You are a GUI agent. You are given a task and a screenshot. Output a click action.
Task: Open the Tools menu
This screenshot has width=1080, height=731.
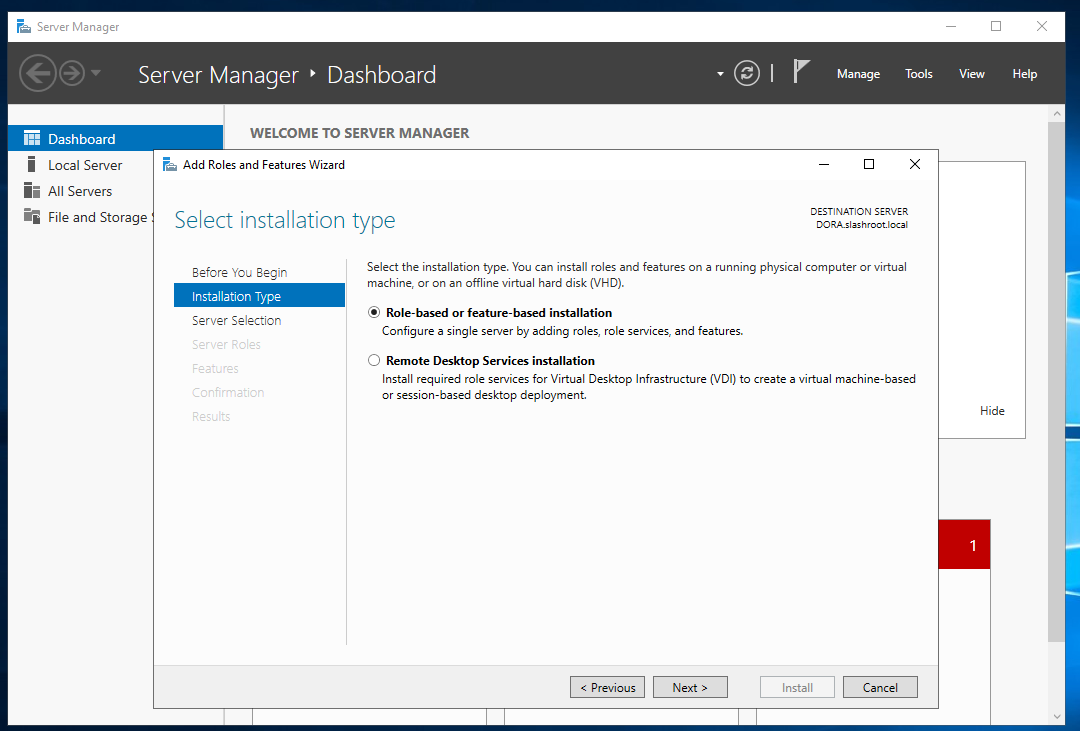918,74
